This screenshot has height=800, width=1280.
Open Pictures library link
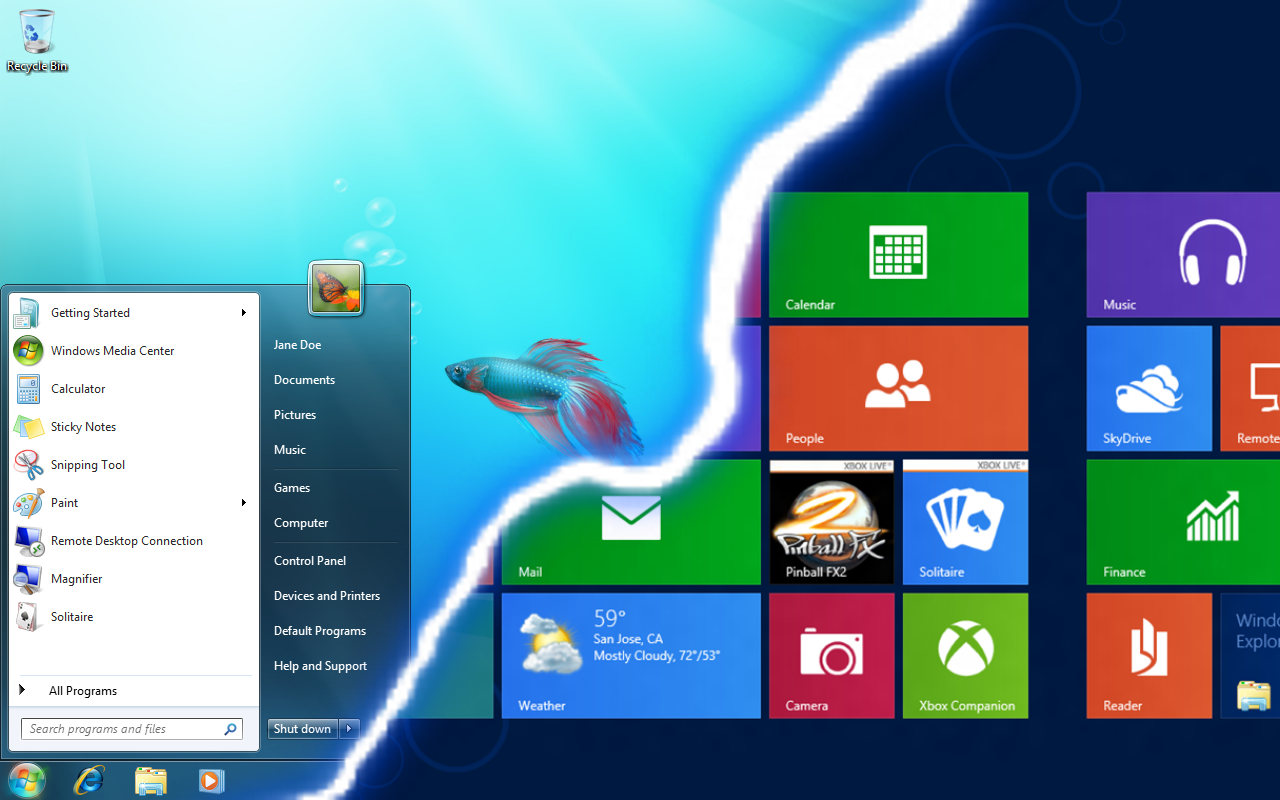point(295,415)
